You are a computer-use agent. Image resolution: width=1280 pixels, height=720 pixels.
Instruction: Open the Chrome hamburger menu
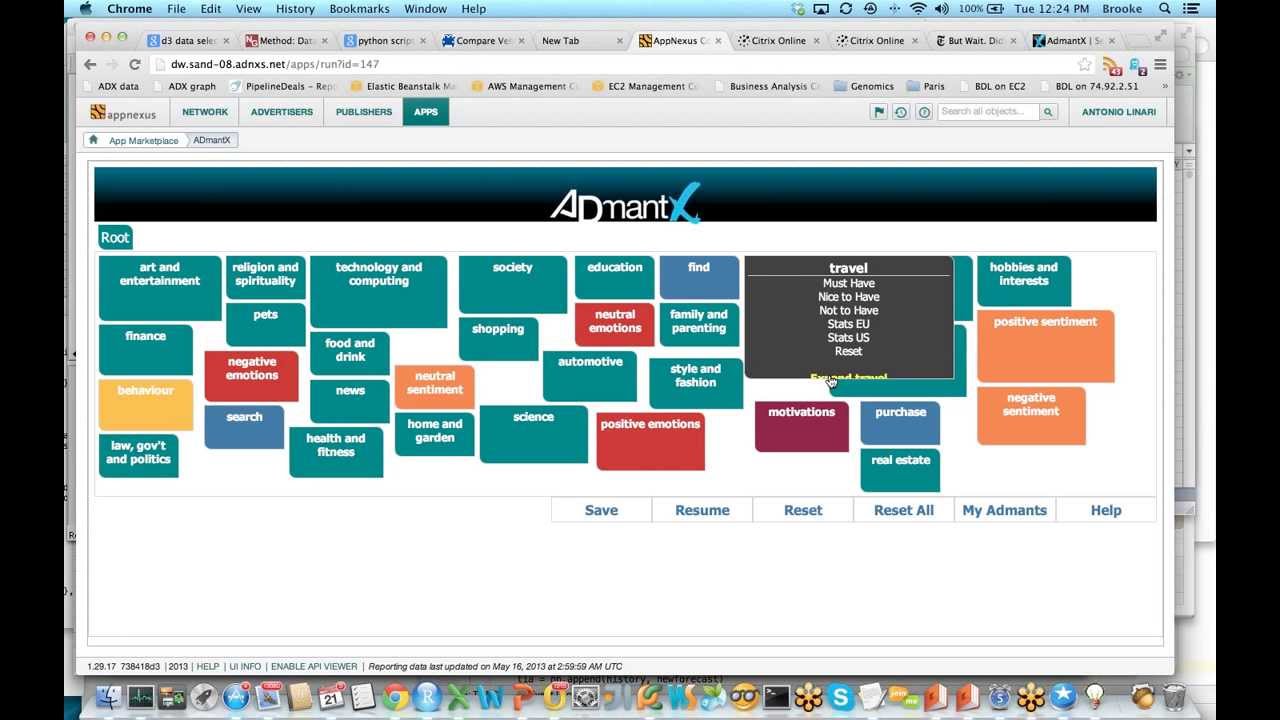point(1160,65)
